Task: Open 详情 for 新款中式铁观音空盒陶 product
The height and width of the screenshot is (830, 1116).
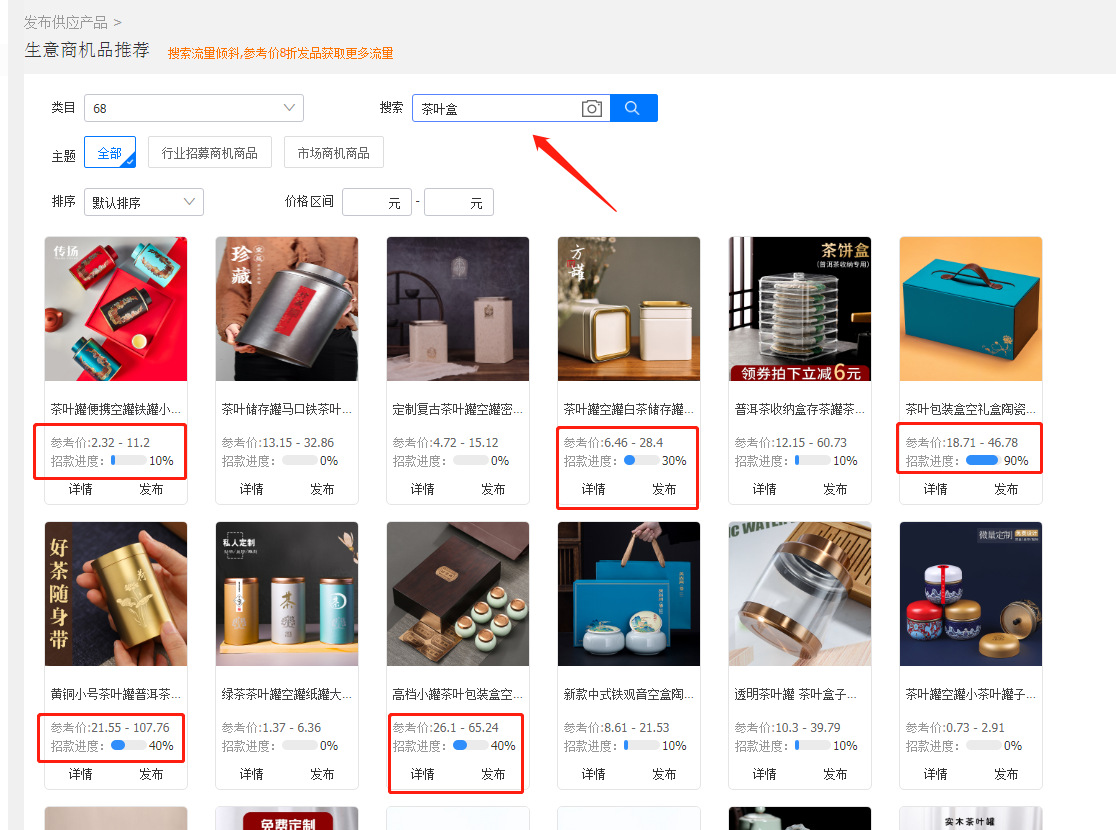Action: pyautogui.click(x=593, y=774)
